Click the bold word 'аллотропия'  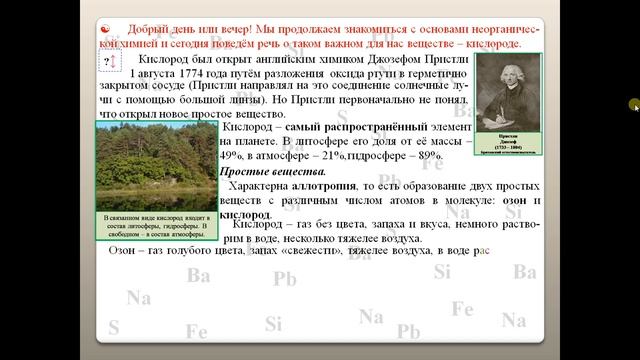324,186
